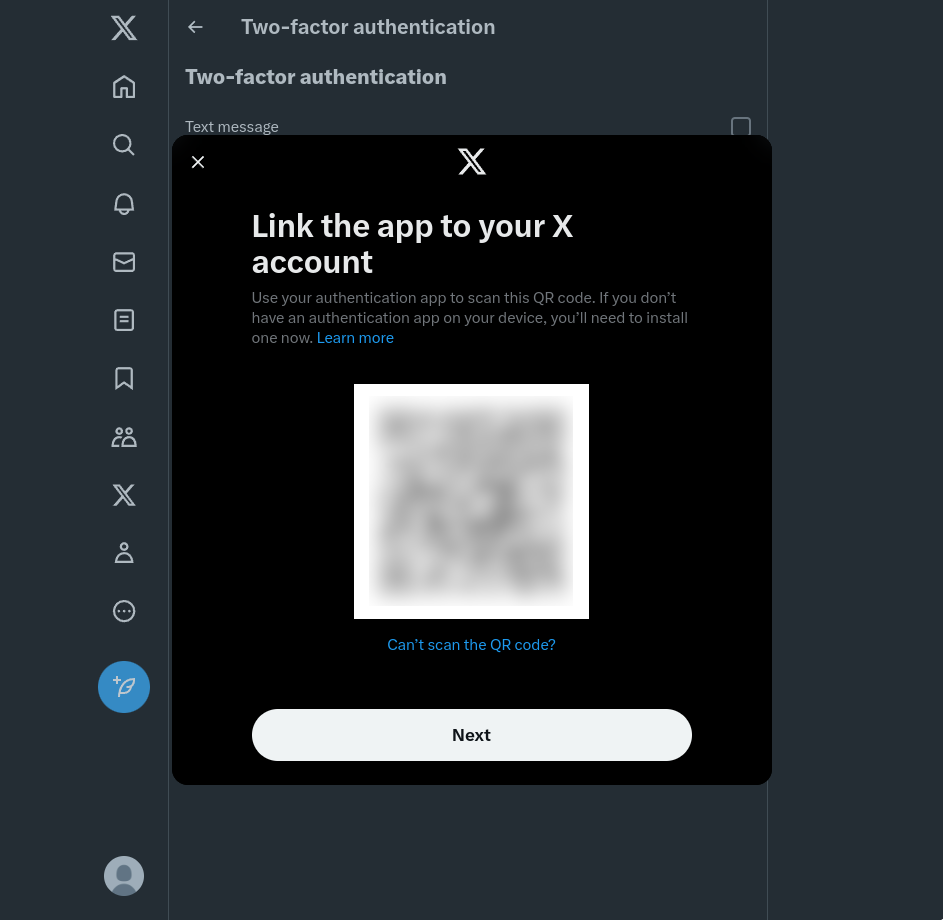Click the QR code image

point(471,501)
